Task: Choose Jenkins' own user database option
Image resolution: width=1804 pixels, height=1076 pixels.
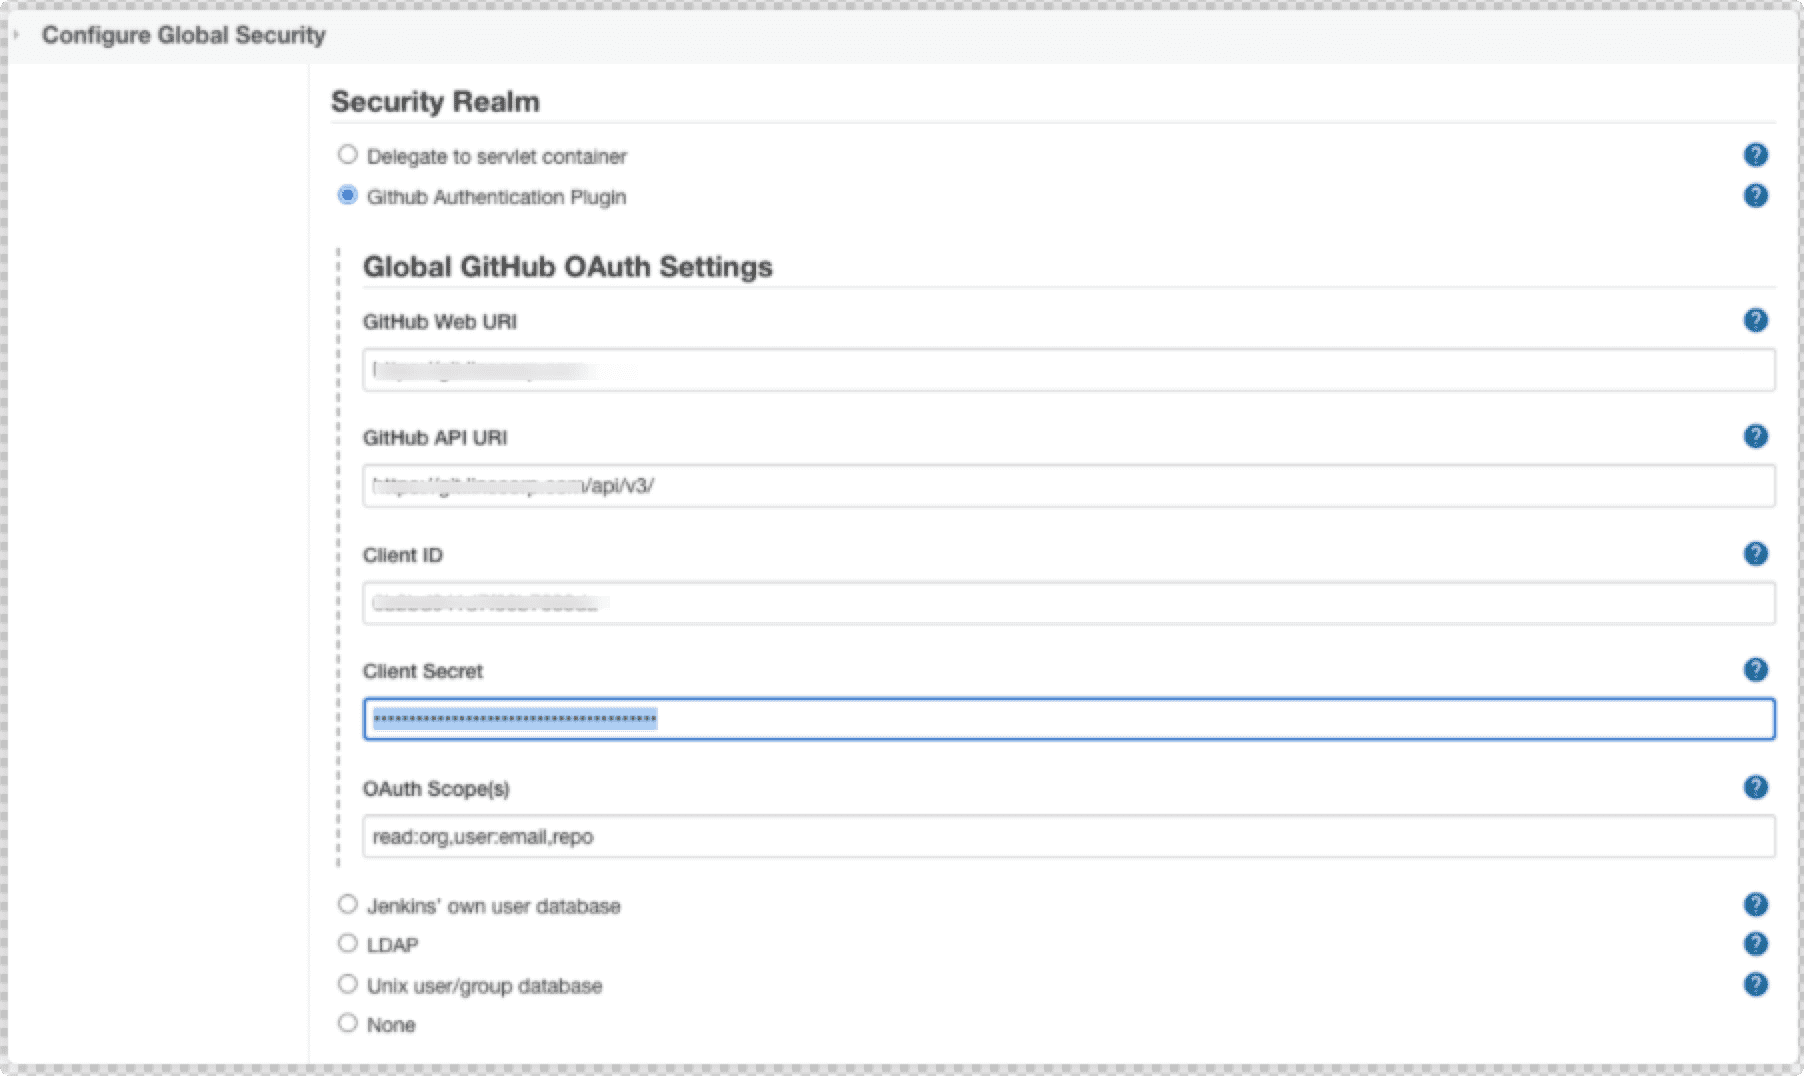Action: pos(347,905)
